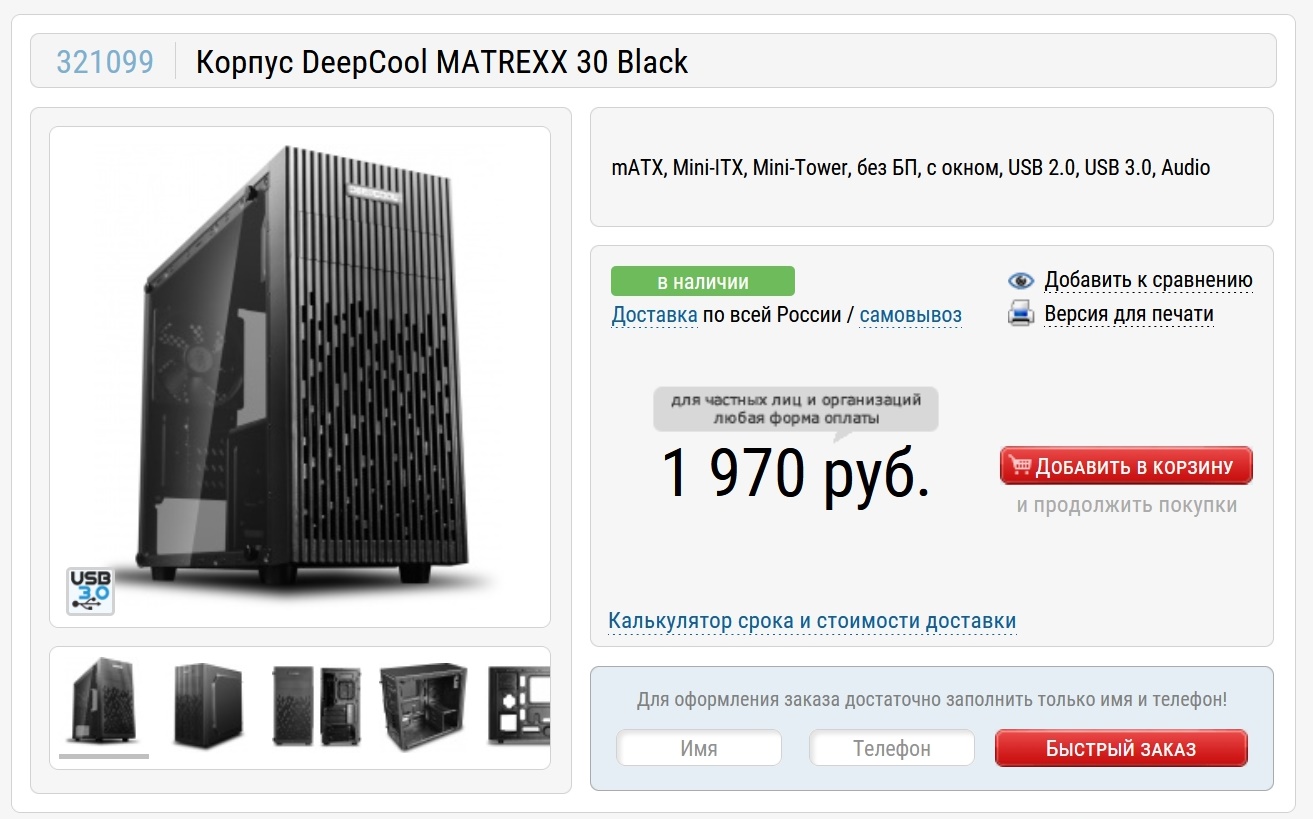The image size is (1313, 819).
Task: Add item with Добавить в корзину button
Action: coord(1126,466)
